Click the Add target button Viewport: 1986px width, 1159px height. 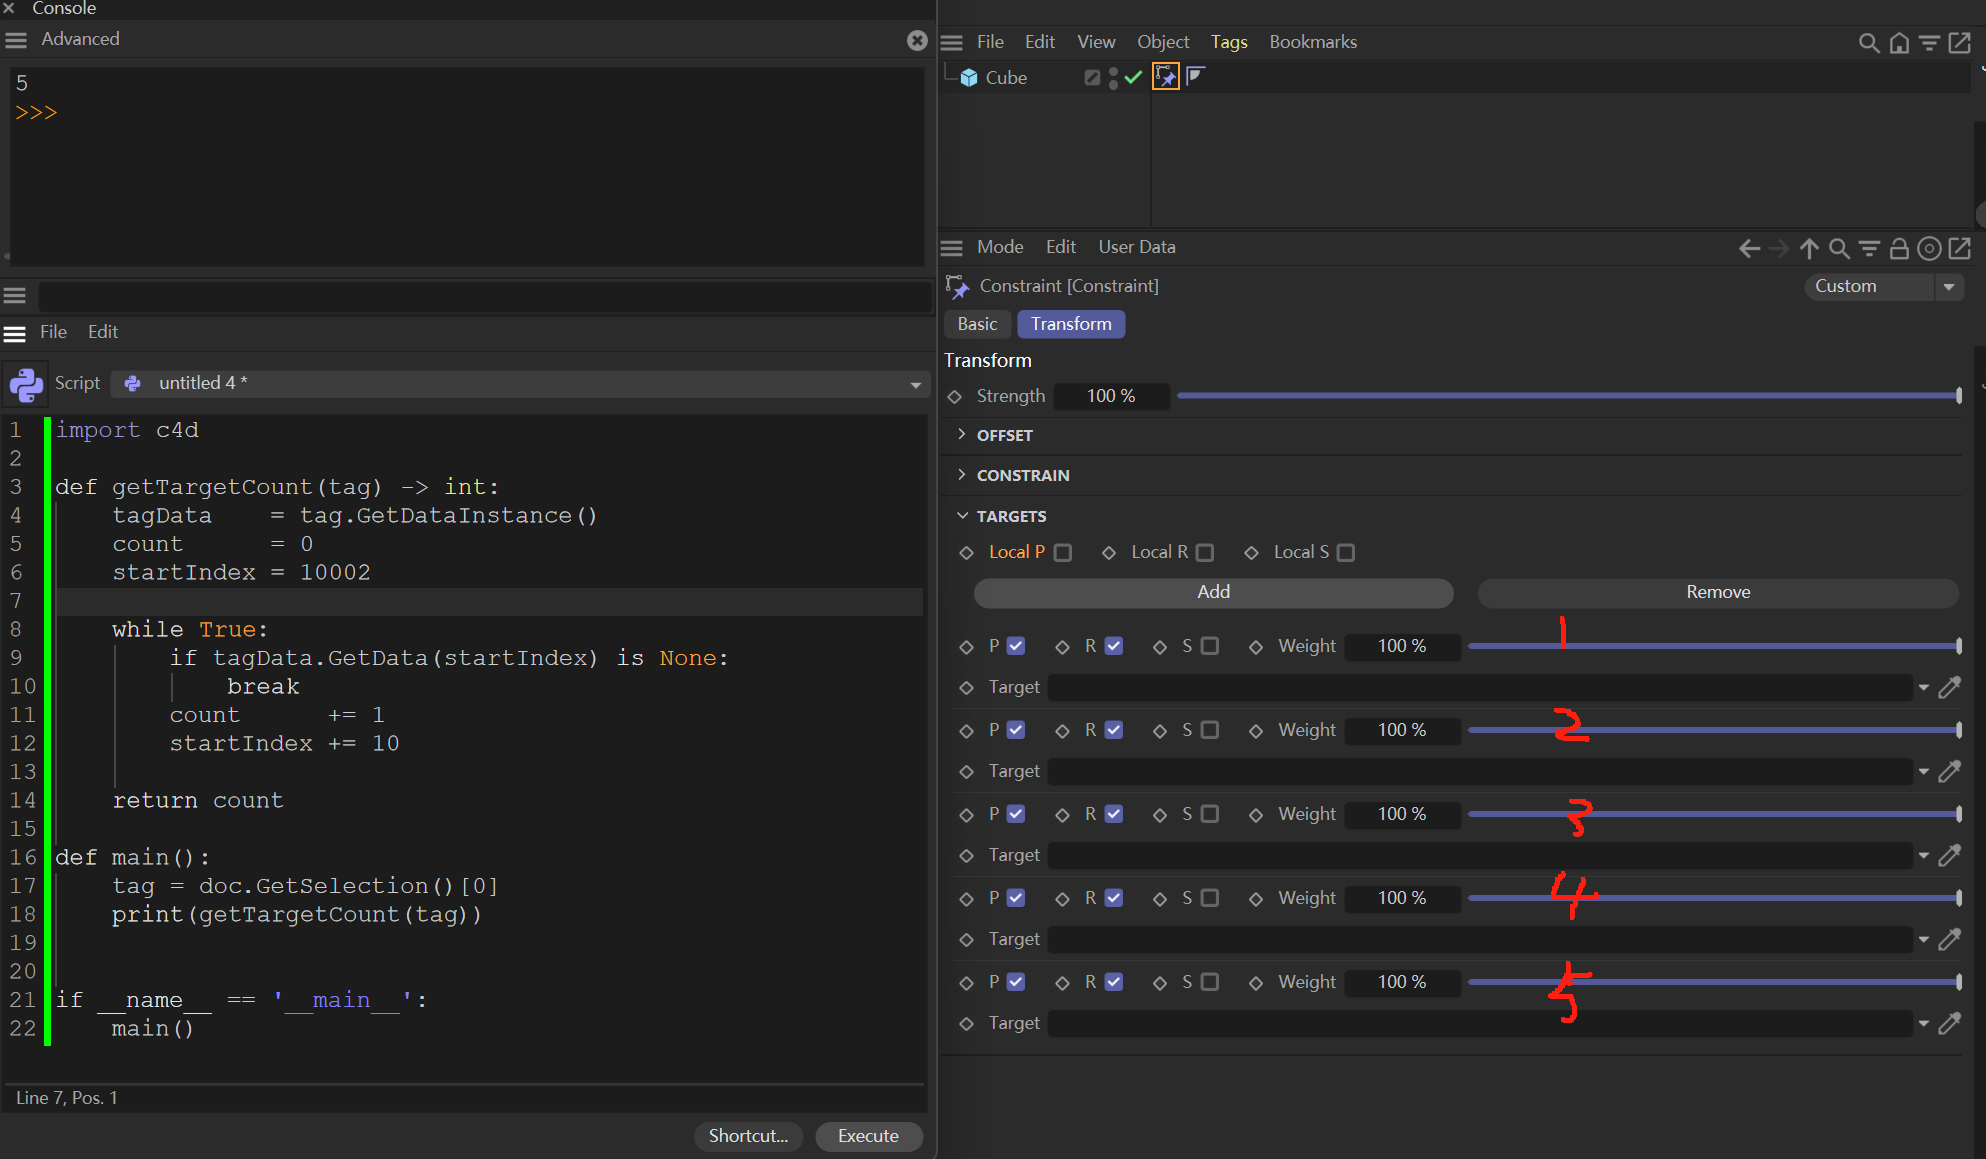coord(1213,592)
